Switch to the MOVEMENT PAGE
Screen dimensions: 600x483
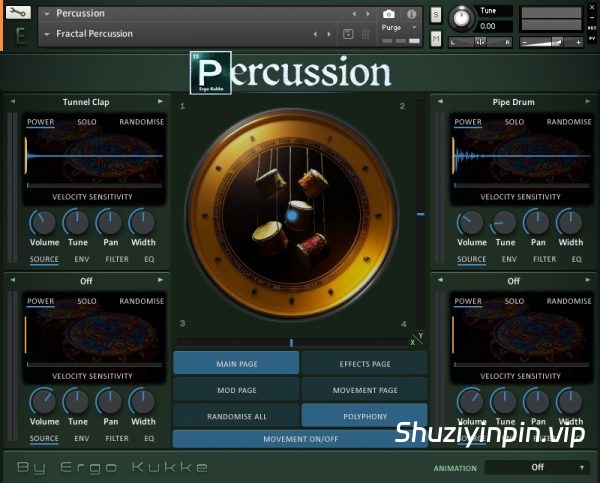pos(365,390)
